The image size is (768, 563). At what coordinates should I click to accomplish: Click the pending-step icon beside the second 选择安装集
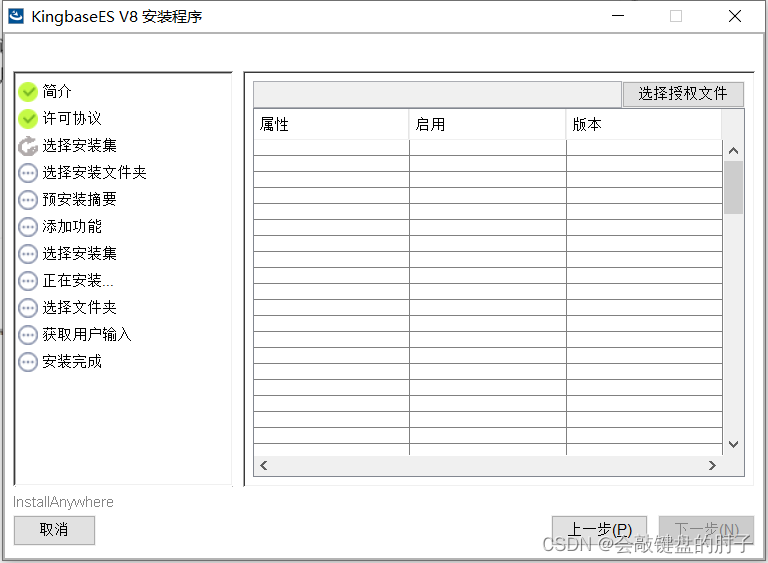point(28,254)
